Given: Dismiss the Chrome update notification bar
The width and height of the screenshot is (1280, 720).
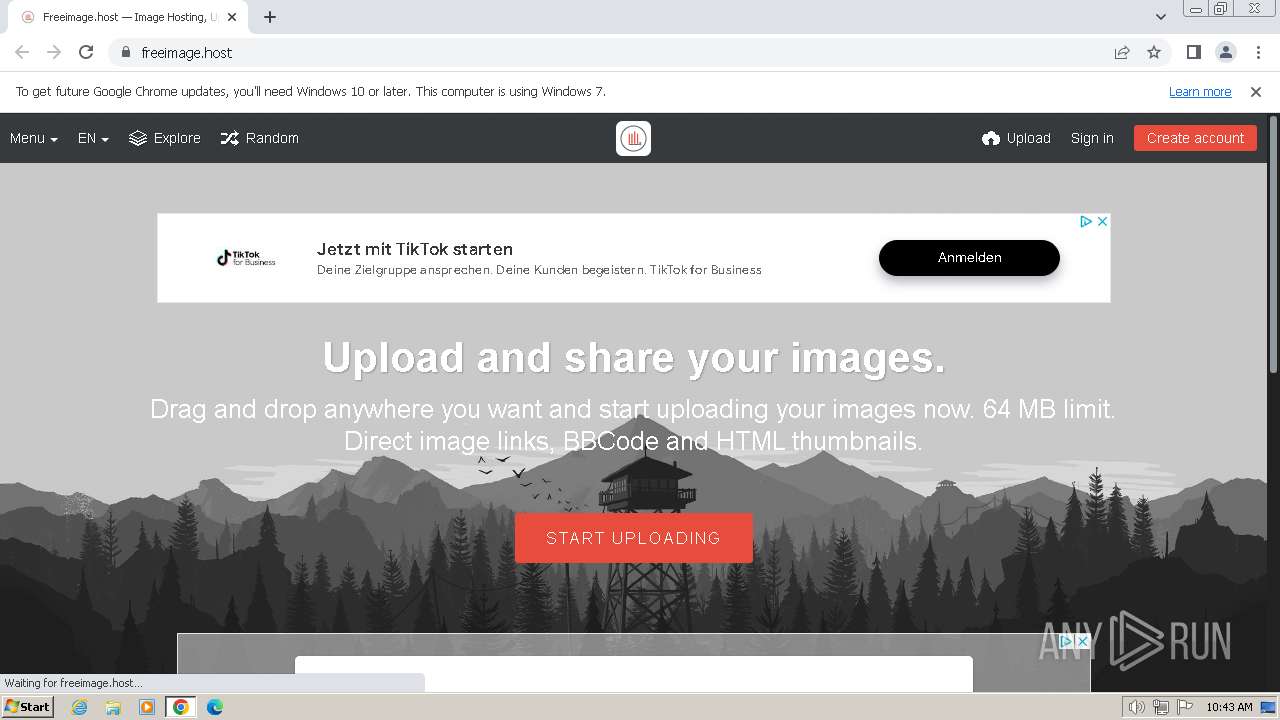Looking at the screenshot, I should (x=1256, y=91).
